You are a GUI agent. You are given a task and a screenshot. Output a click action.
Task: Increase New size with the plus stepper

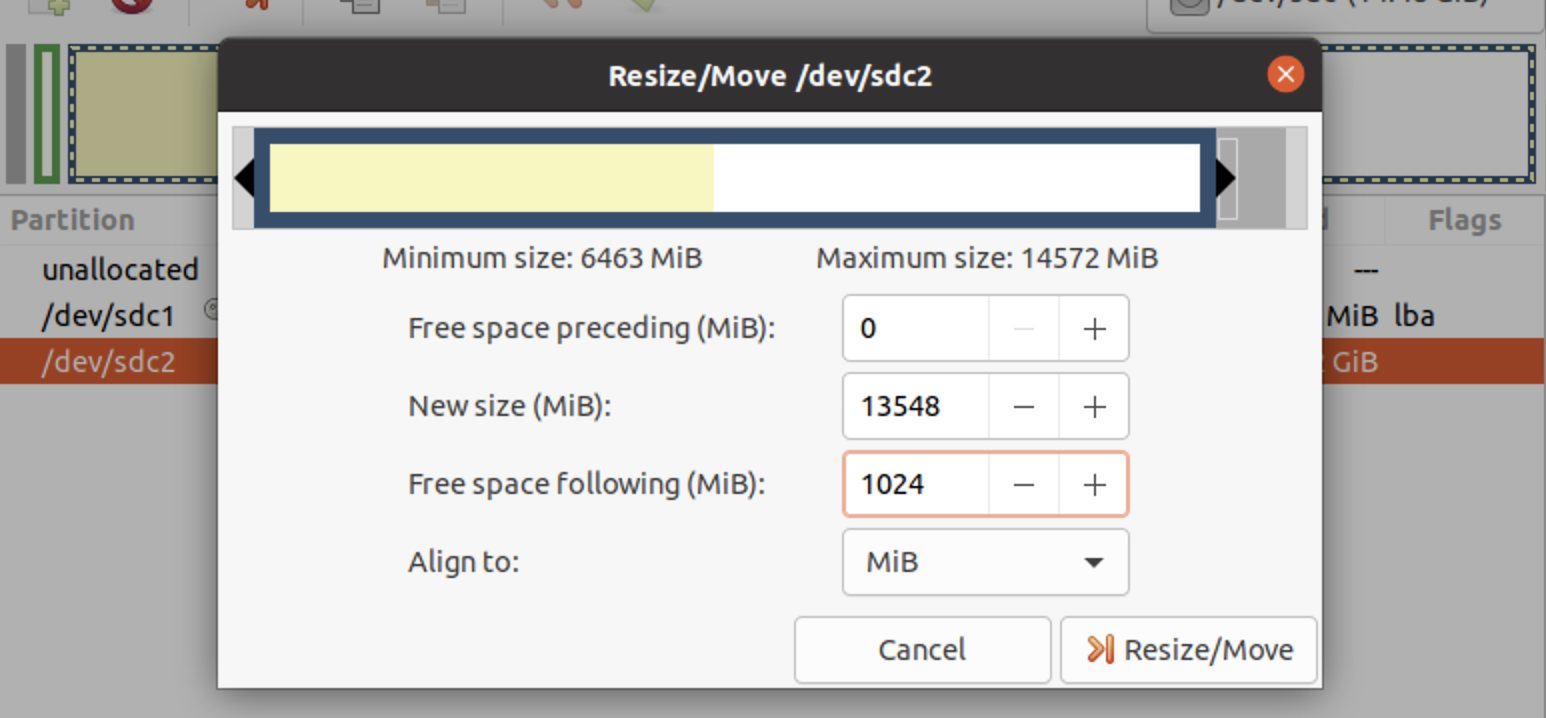pyautogui.click(x=1093, y=406)
